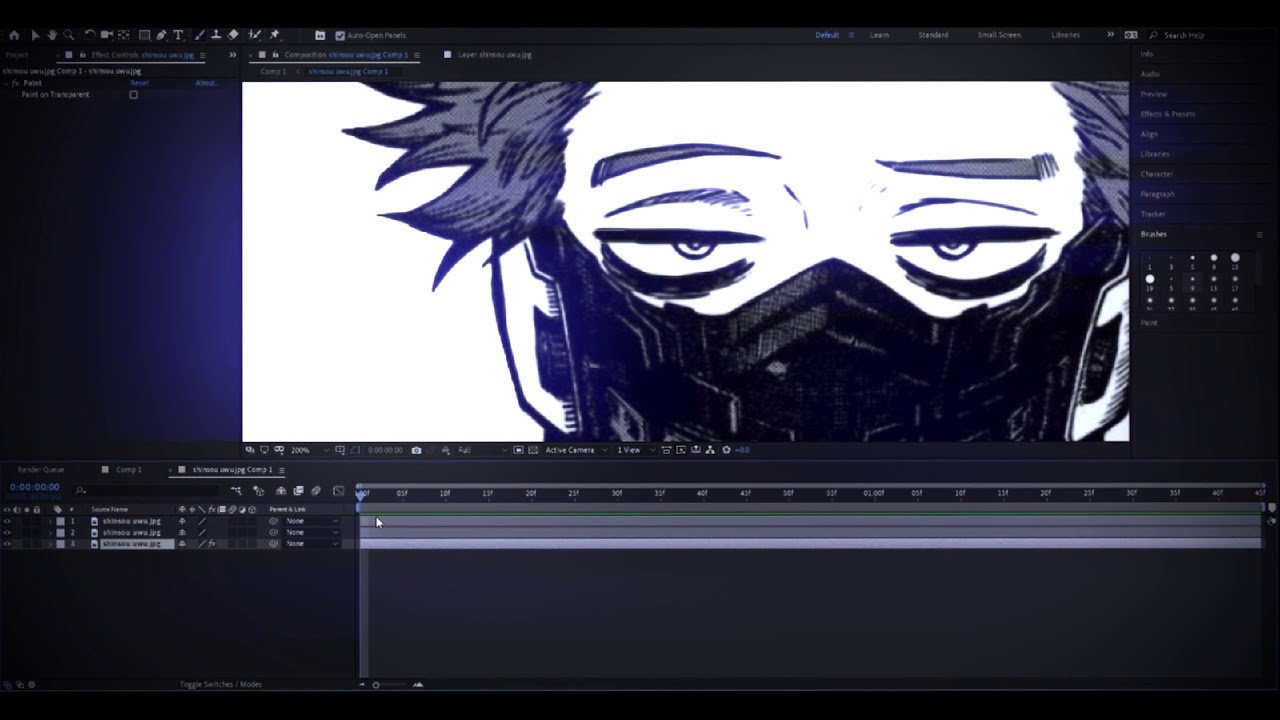Click the Home icon in toolbar
The image size is (1280, 720).
pos(14,35)
